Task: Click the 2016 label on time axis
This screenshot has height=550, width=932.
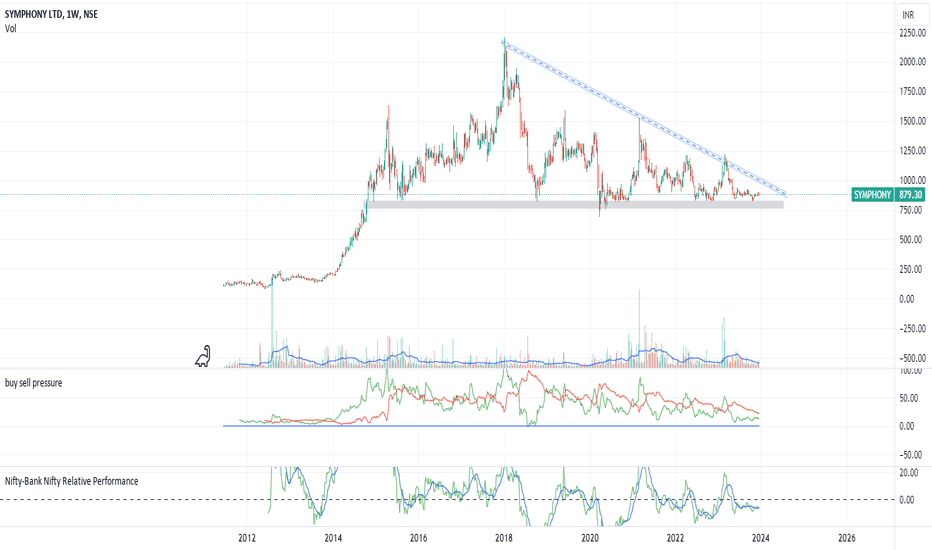Action: coord(418,538)
